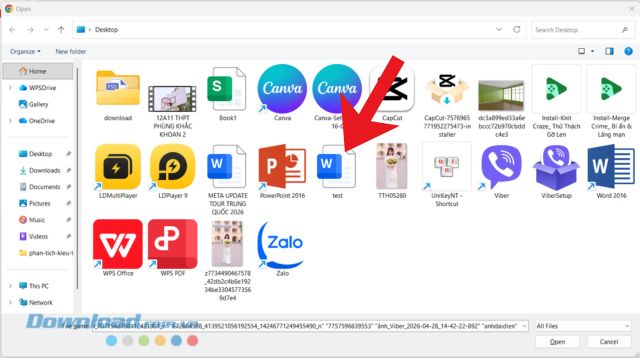This screenshot has width=640, height=360.
Task: Select the TTH05280 photo thumbnail
Action: 392,166
